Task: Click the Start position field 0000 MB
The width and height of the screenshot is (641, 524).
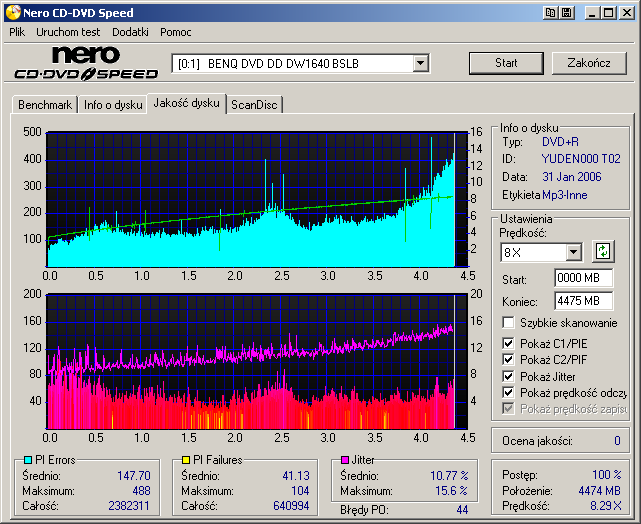Action: [583, 278]
